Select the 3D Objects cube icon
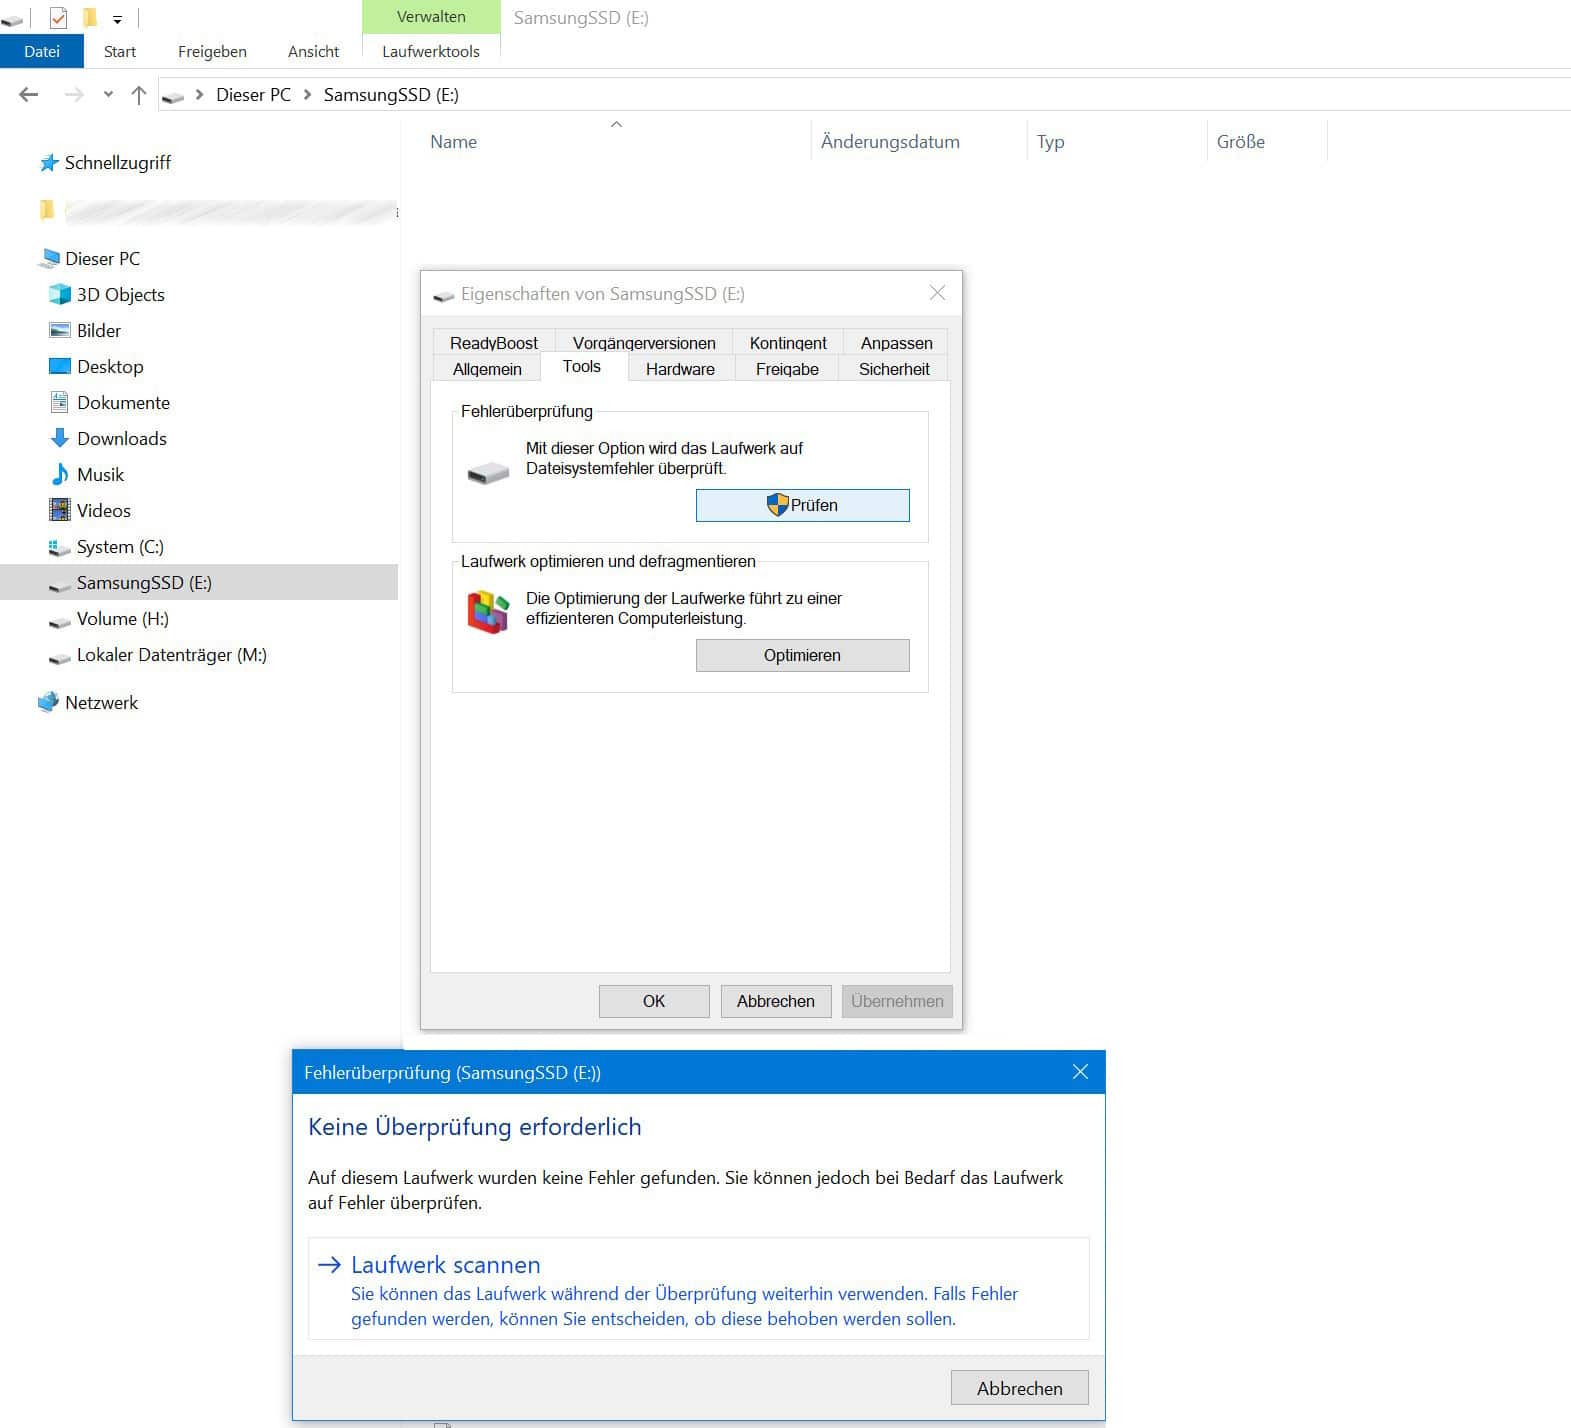The image size is (1571, 1428). pyautogui.click(x=60, y=295)
